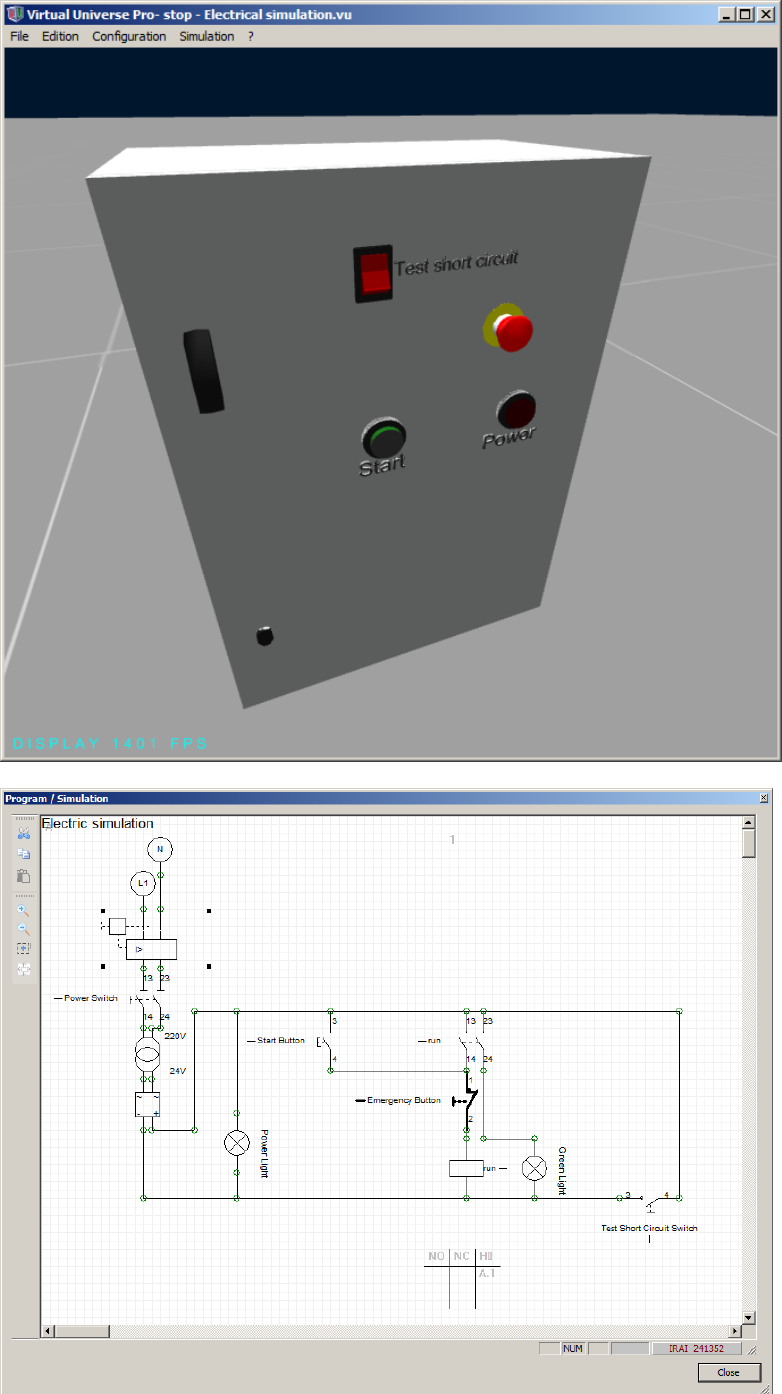Screen dimensions: 782x1394
Task: Click the Emergency Button label text
Action: 404,1100
